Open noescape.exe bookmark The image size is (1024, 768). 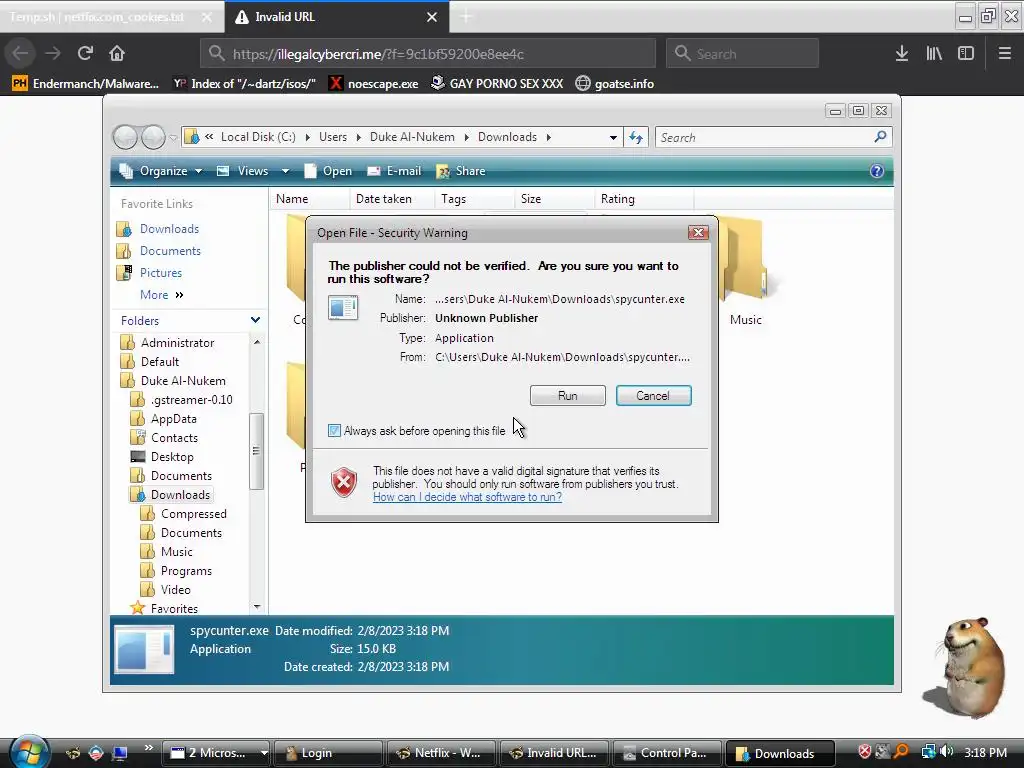click(x=374, y=84)
